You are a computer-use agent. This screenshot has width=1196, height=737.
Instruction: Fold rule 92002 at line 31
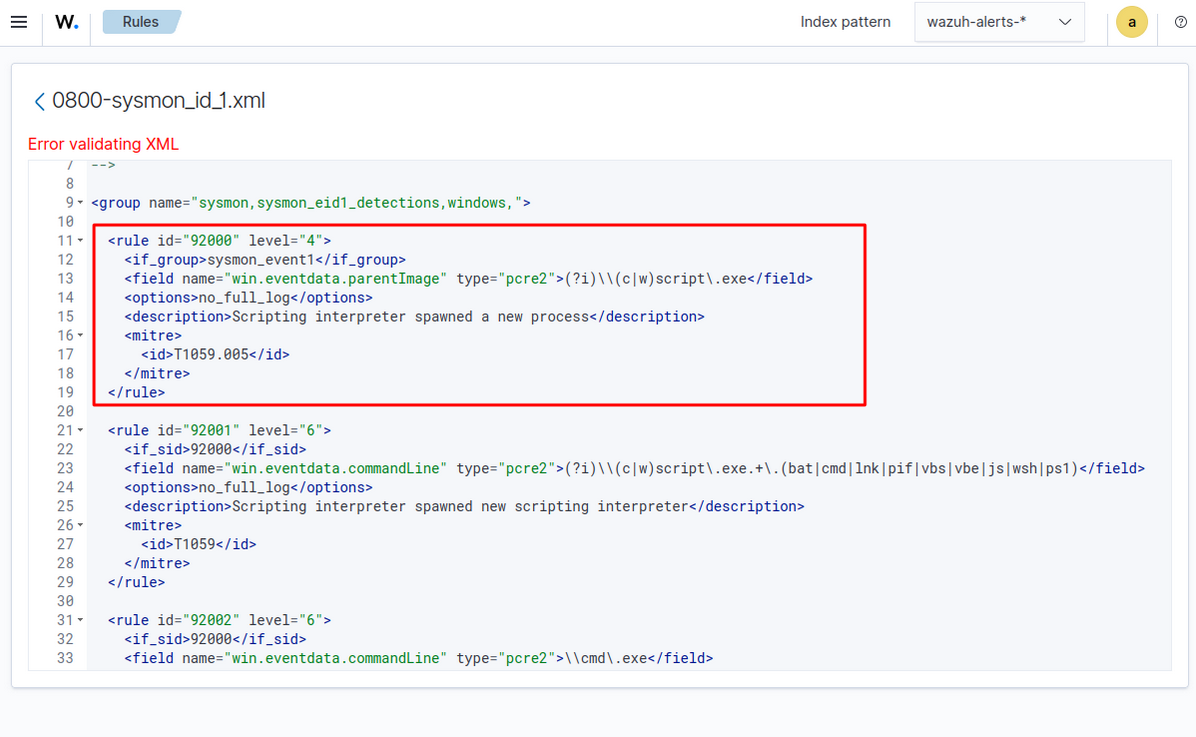pyautogui.click(x=81, y=620)
